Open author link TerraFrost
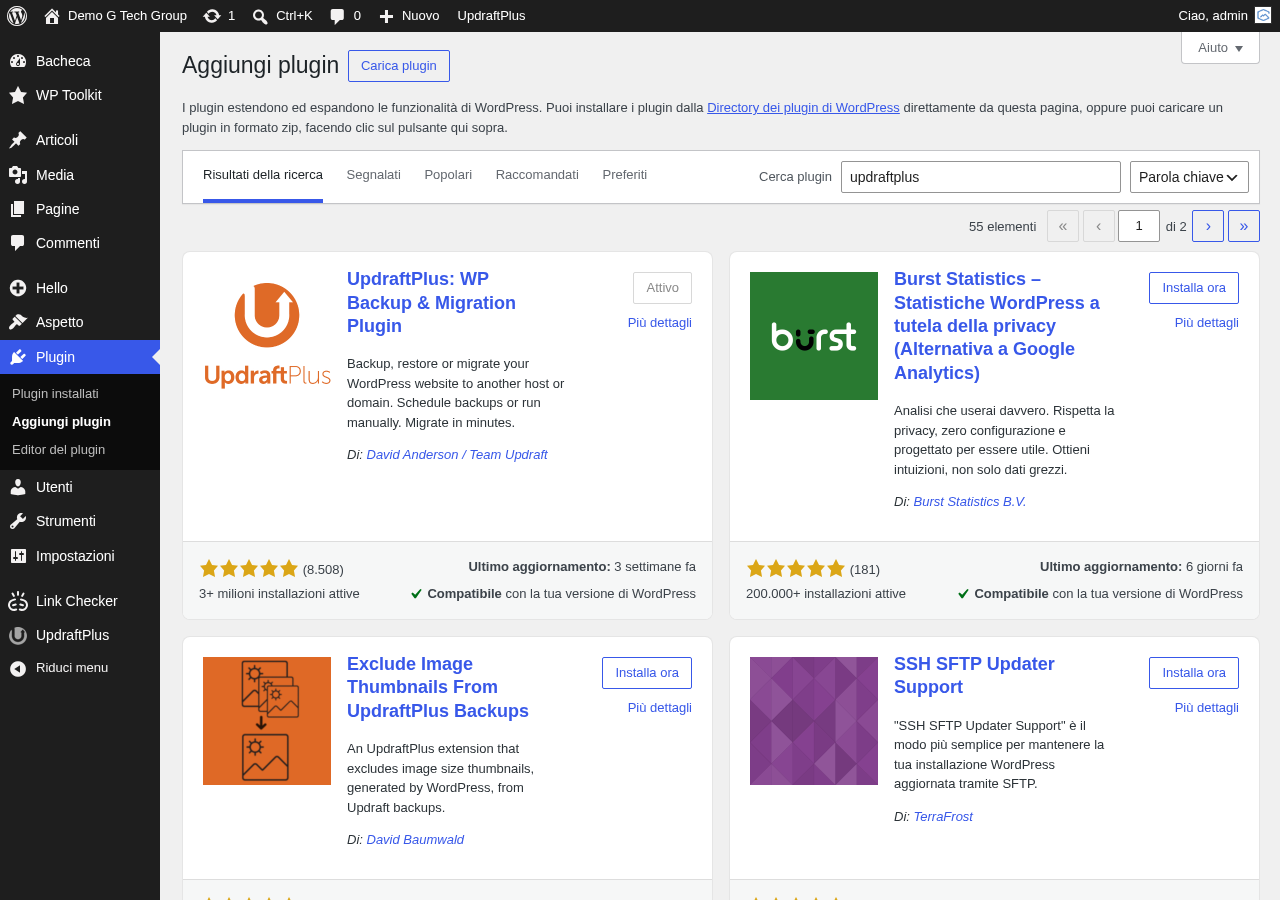1280x900 pixels. 943,816
